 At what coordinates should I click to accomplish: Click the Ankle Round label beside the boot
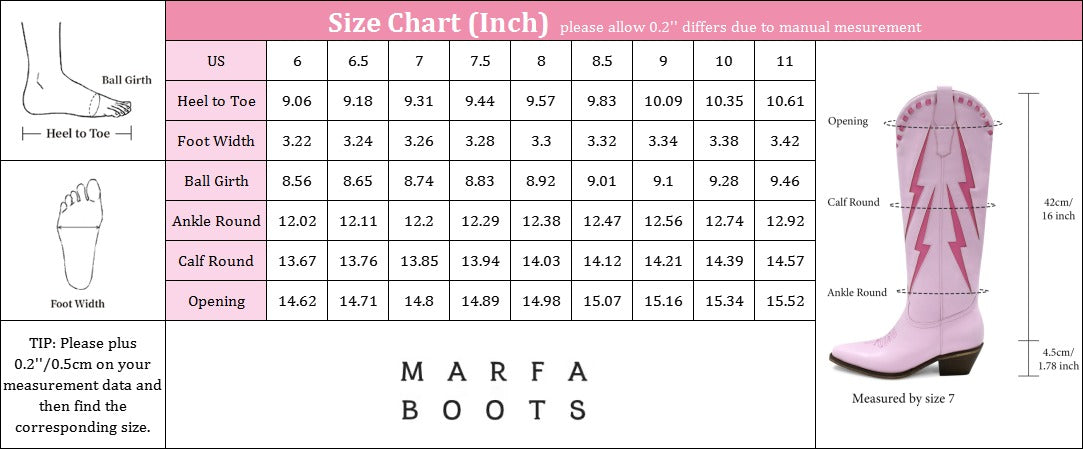(856, 293)
